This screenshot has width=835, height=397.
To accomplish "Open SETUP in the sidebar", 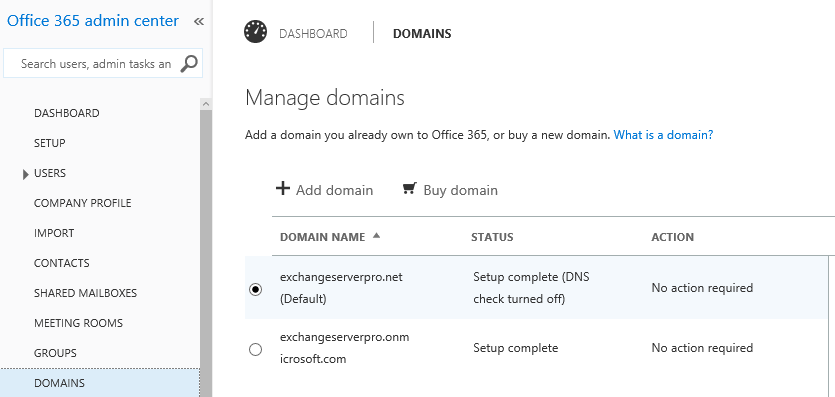I will click(x=50, y=143).
